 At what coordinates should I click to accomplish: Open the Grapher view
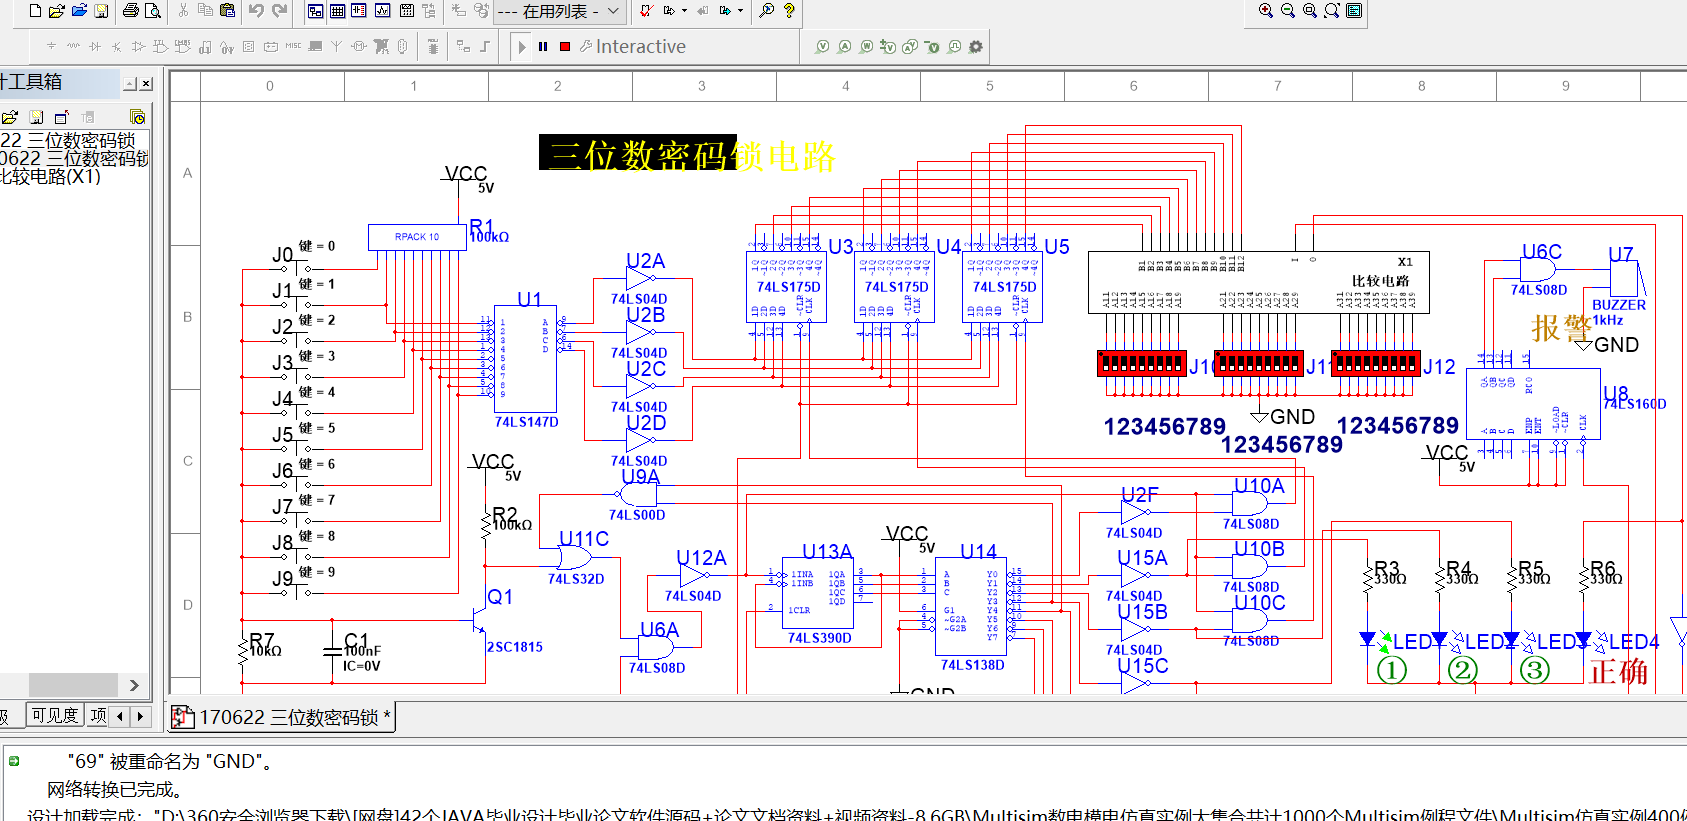pos(383,11)
